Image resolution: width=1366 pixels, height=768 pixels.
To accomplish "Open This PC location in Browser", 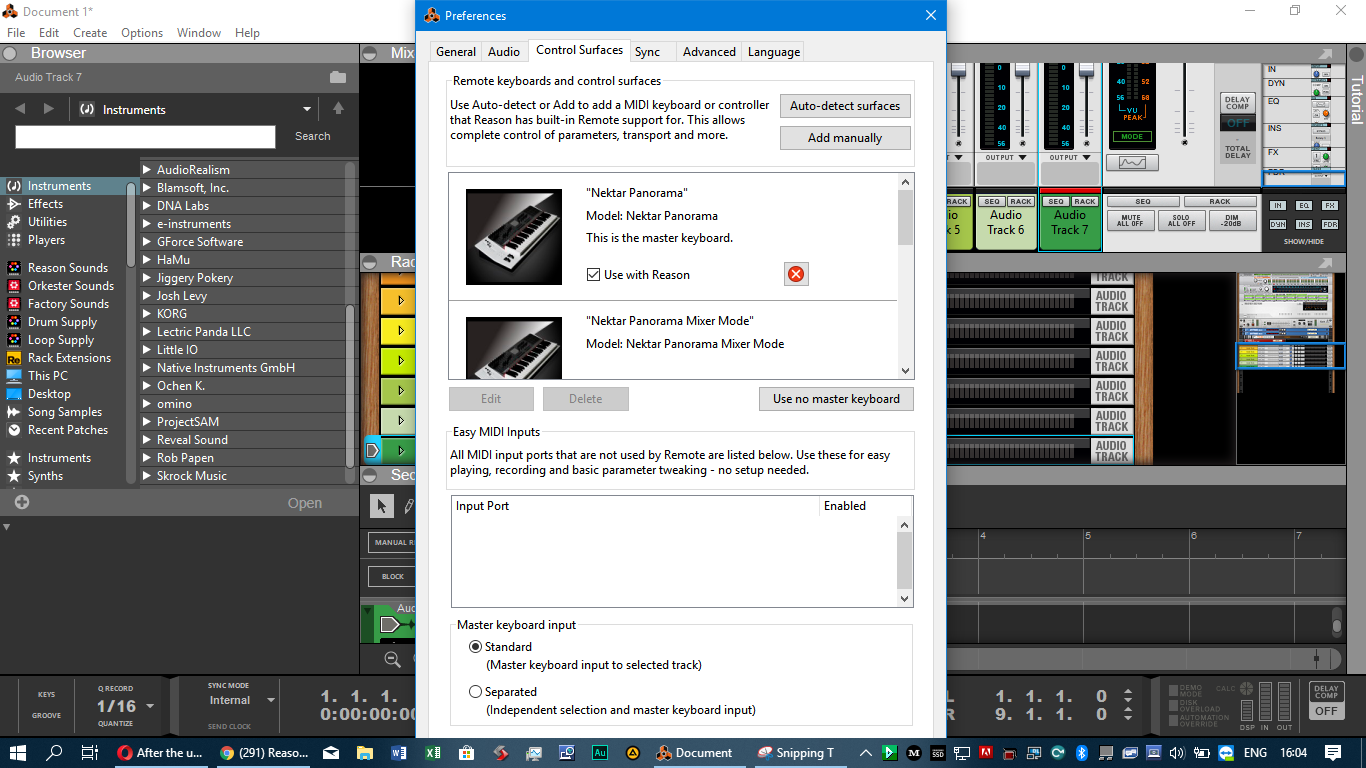I will [x=47, y=376].
